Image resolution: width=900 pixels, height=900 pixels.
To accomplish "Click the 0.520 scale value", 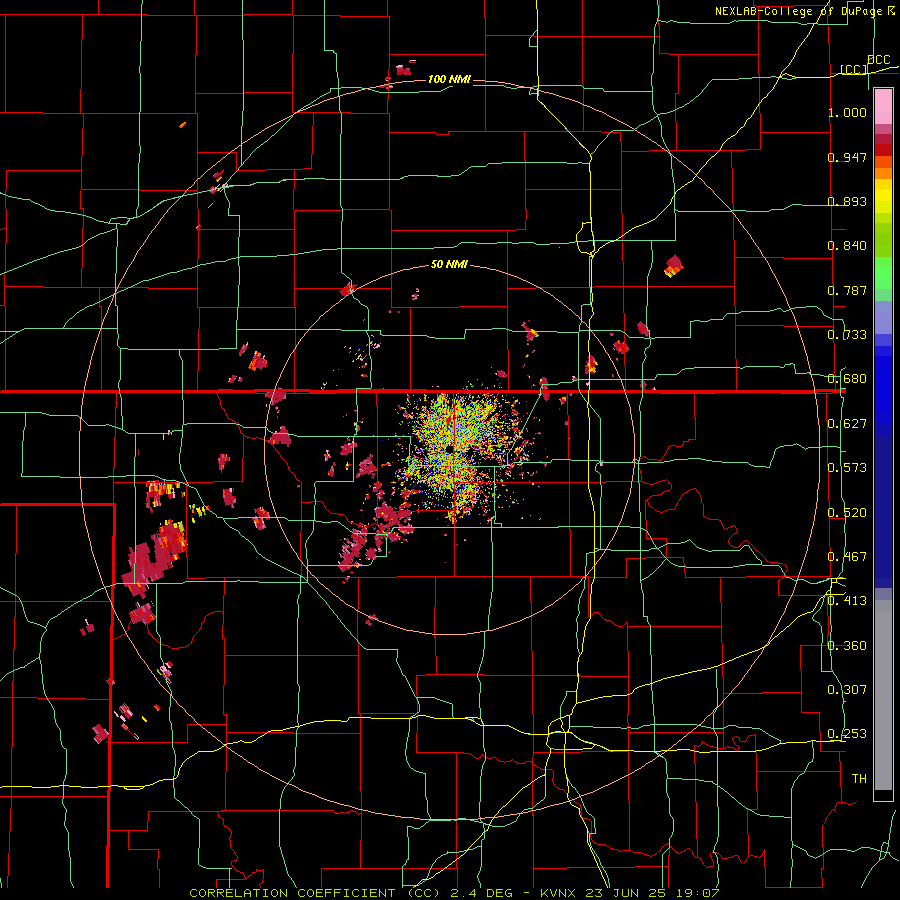I will (847, 513).
